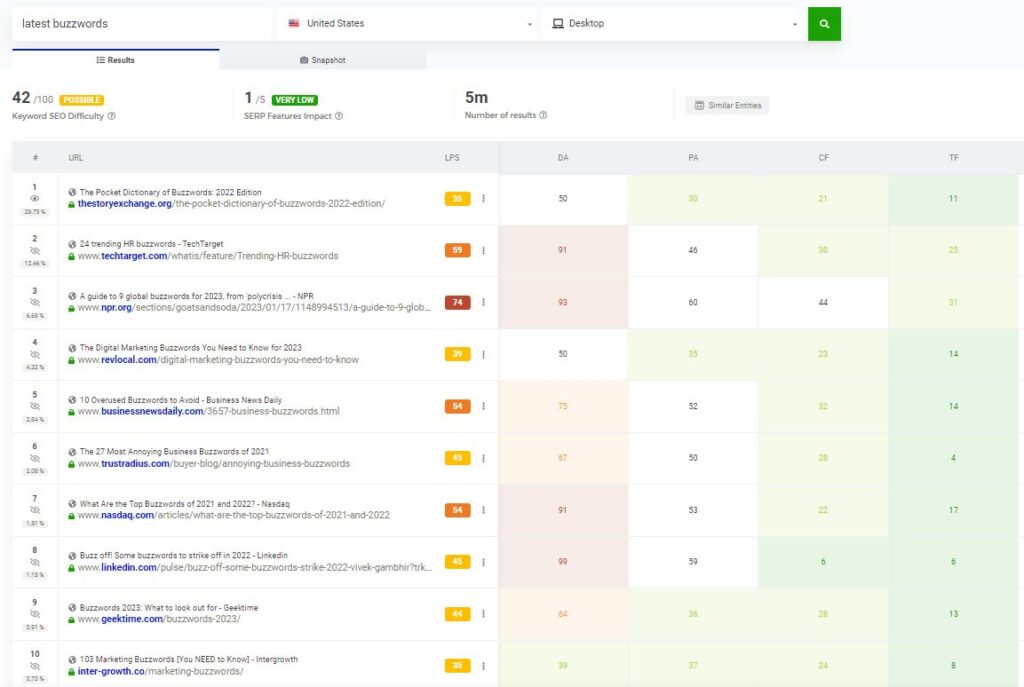The image size is (1024, 687).
Task: Click the green search magnifier icon
Action: tap(824, 22)
